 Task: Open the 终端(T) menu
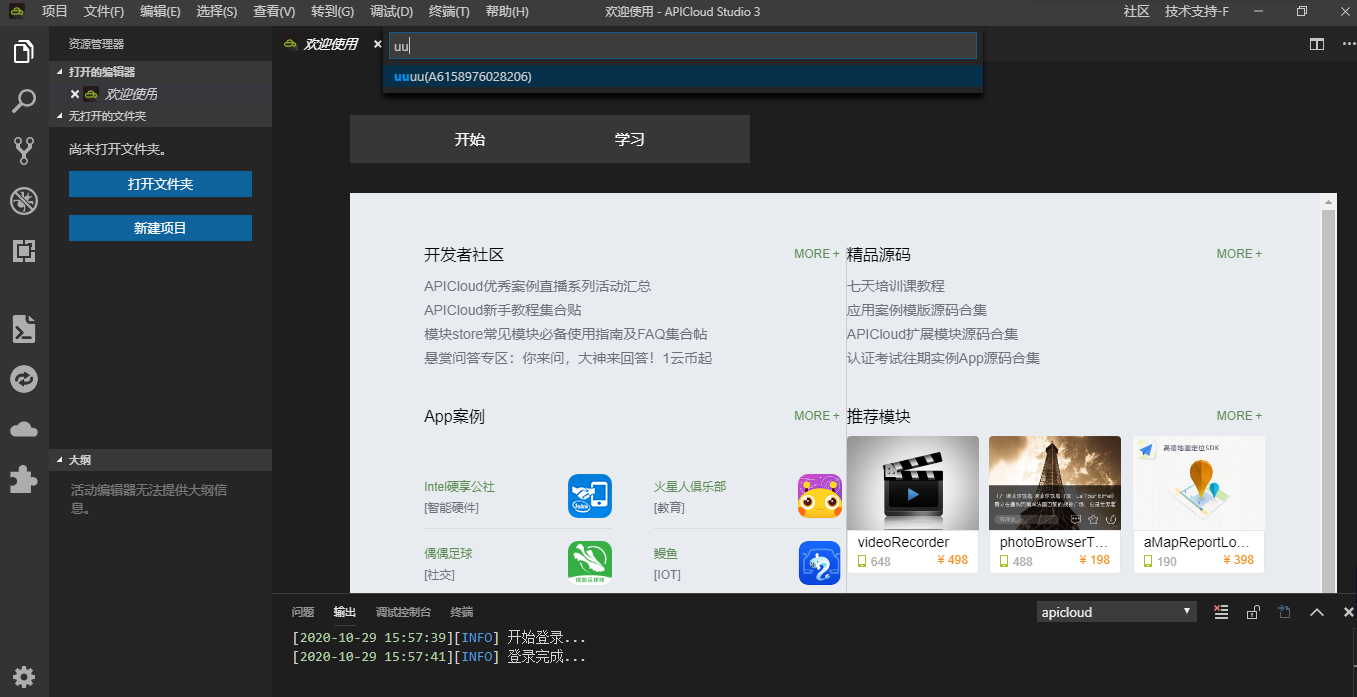pos(449,12)
